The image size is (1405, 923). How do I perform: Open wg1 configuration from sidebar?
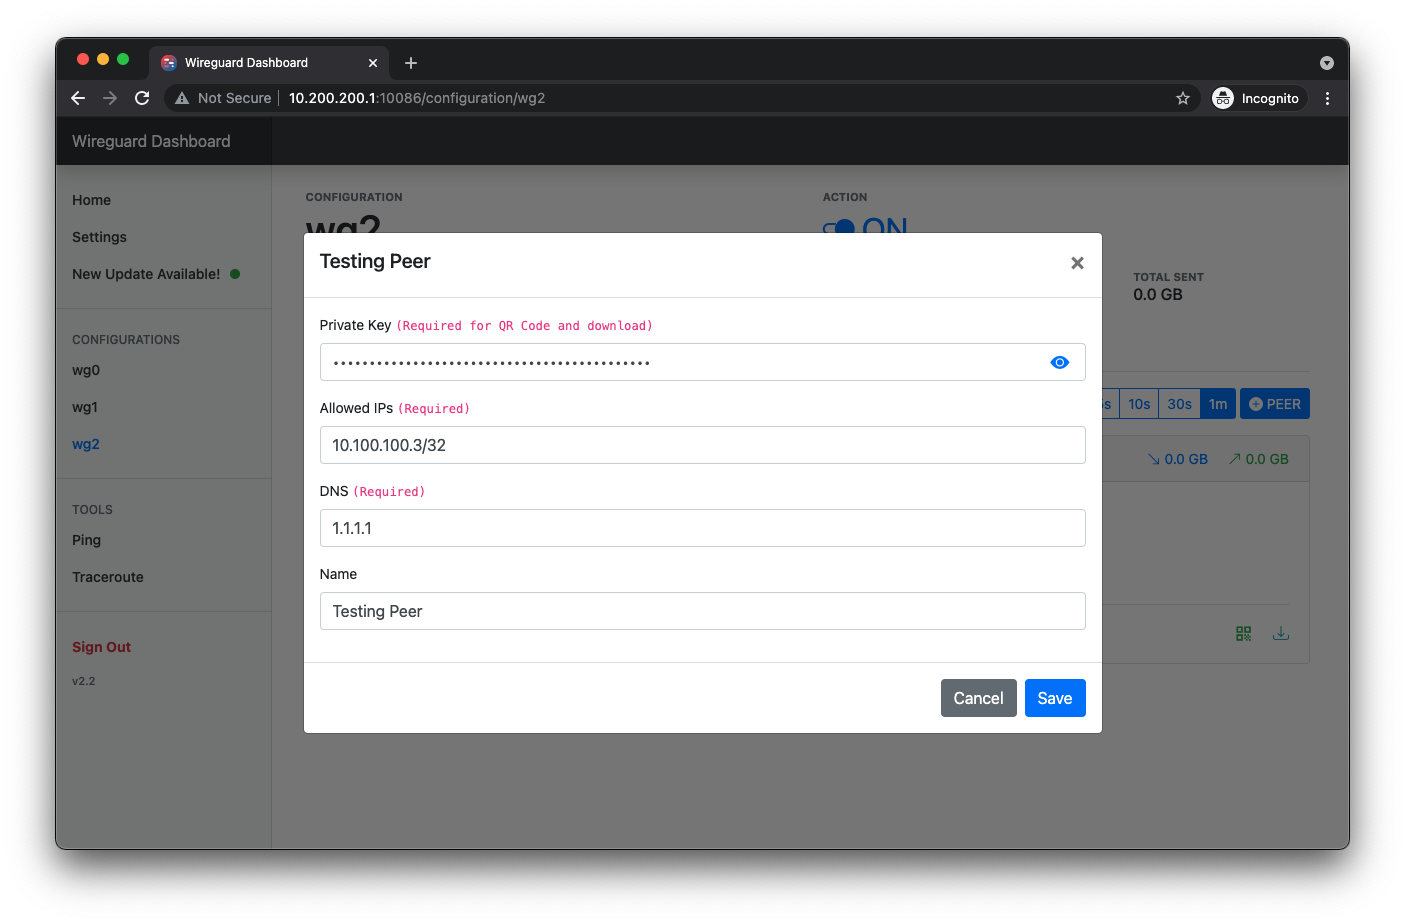click(x=85, y=407)
